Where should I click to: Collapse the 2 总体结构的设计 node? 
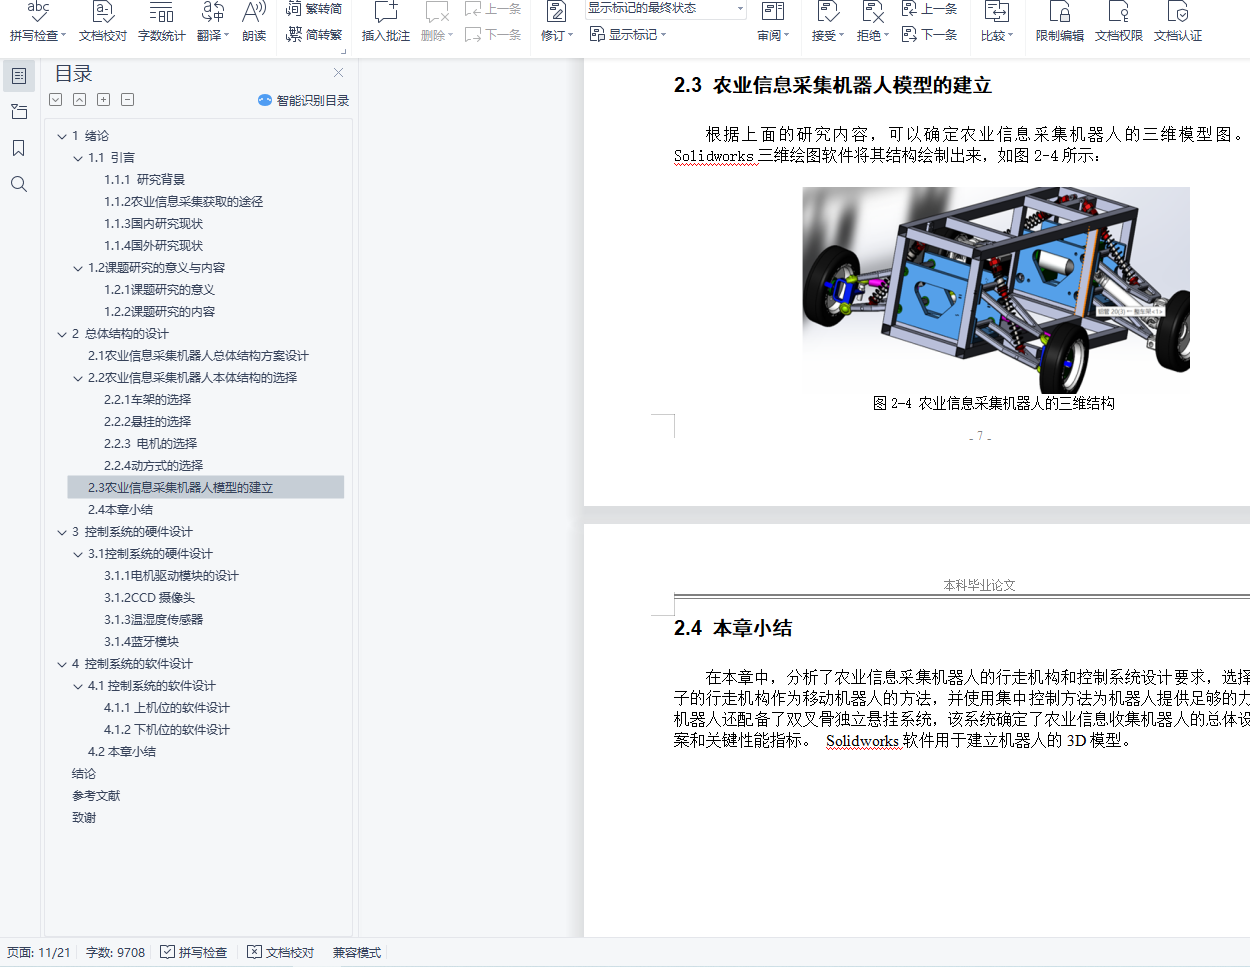(x=62, y=334)
